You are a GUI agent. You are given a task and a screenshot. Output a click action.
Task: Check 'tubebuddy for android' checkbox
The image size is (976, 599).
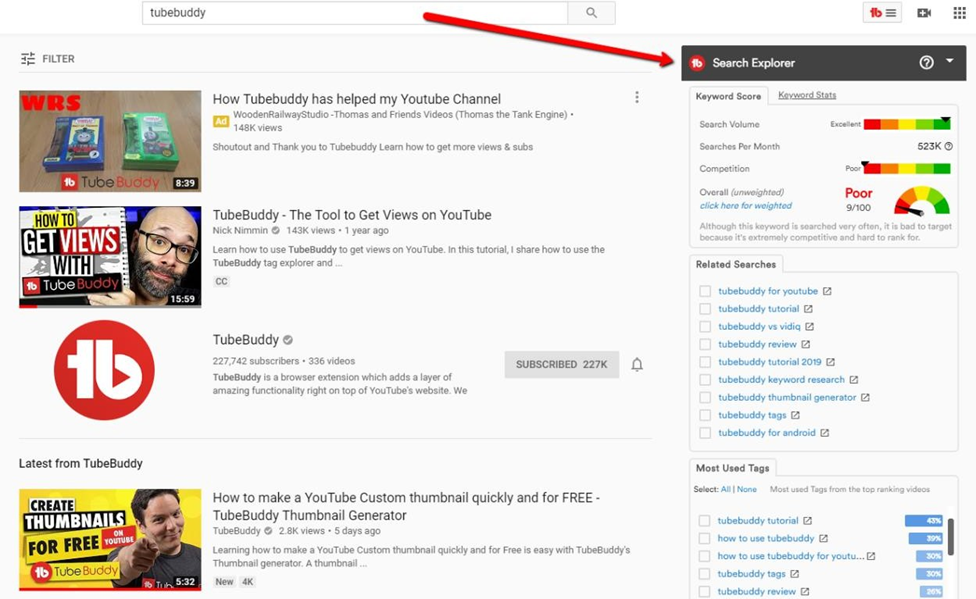[705, 433]
